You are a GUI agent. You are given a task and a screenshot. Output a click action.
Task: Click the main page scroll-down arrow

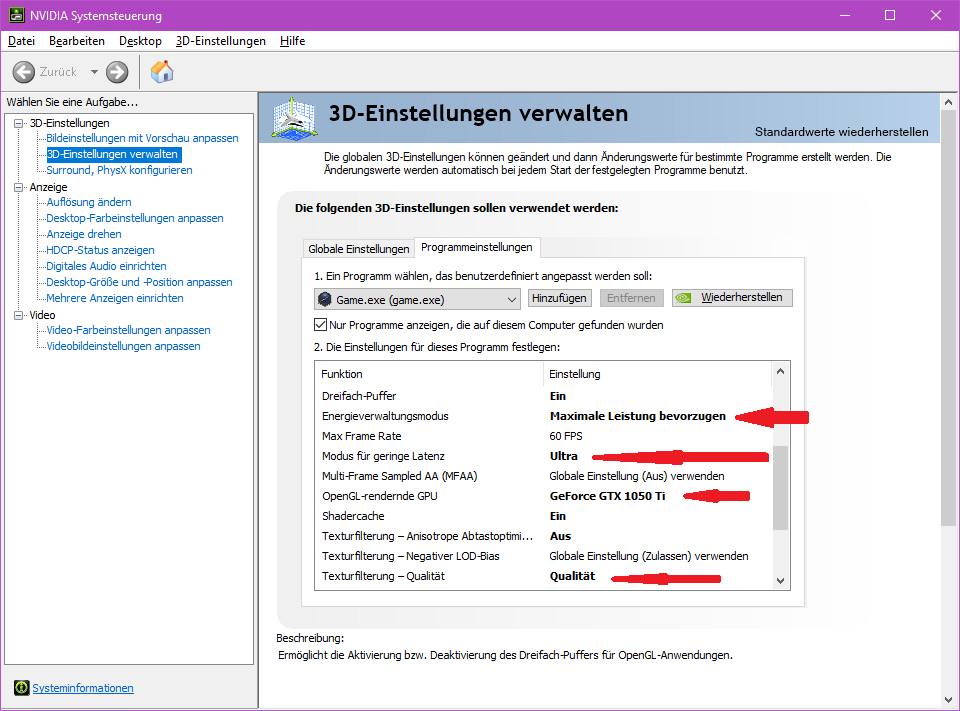click(948, 700)
